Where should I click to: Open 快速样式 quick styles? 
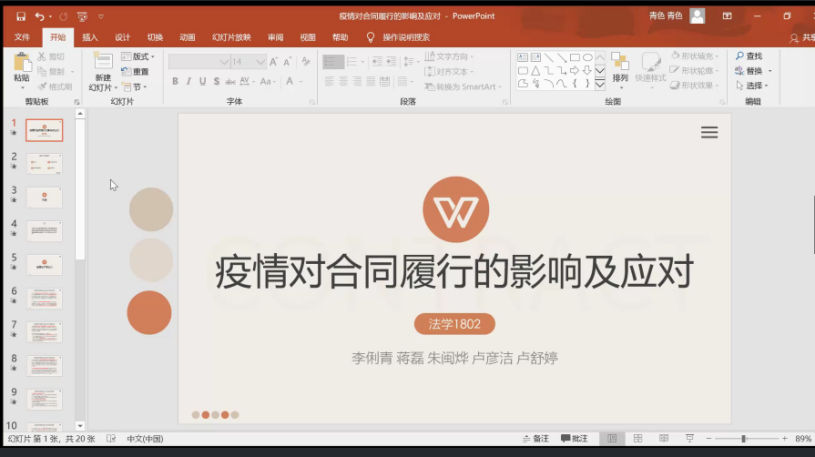point(650,69)
